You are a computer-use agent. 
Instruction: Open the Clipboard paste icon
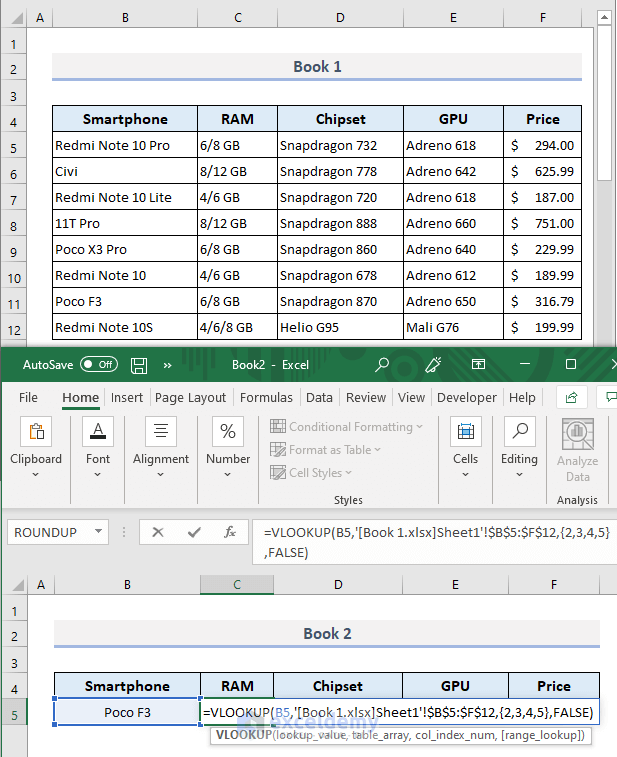36,432
